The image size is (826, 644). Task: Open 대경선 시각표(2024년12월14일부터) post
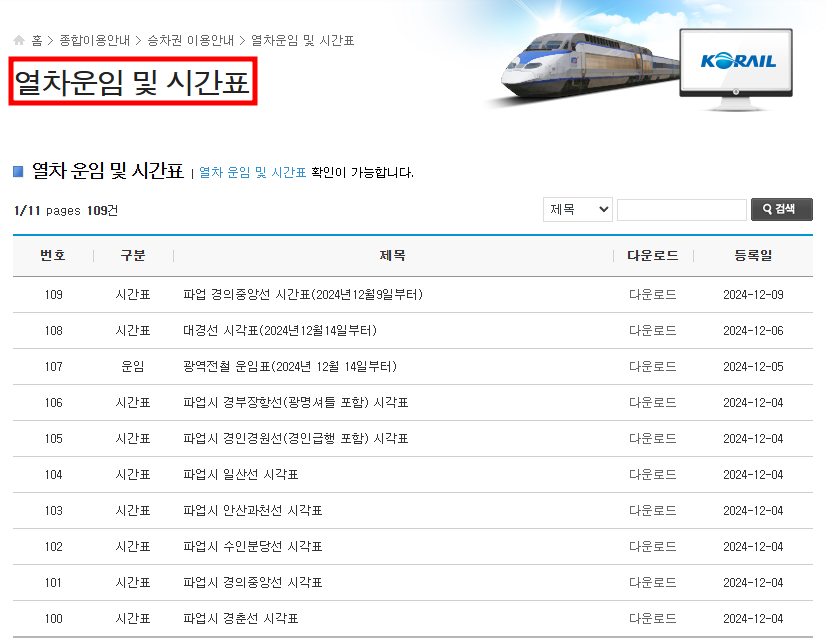tap(280, 331)
